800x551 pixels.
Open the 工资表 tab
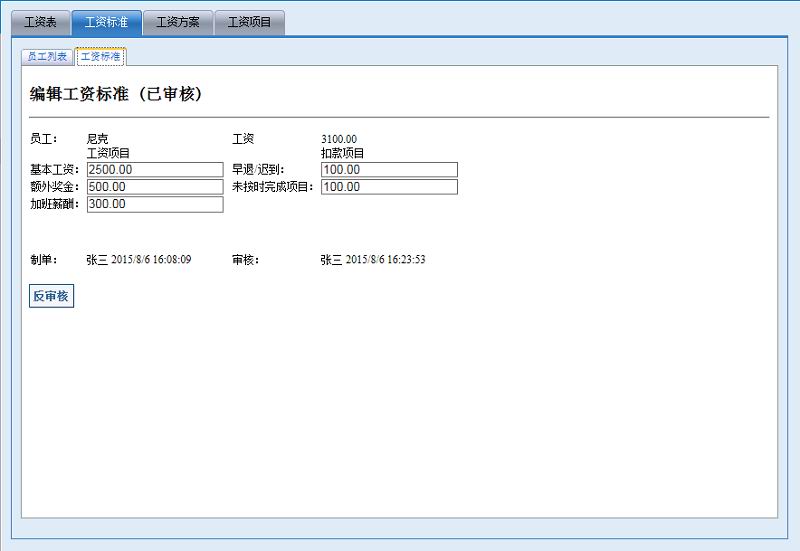[x=40, y=22]
